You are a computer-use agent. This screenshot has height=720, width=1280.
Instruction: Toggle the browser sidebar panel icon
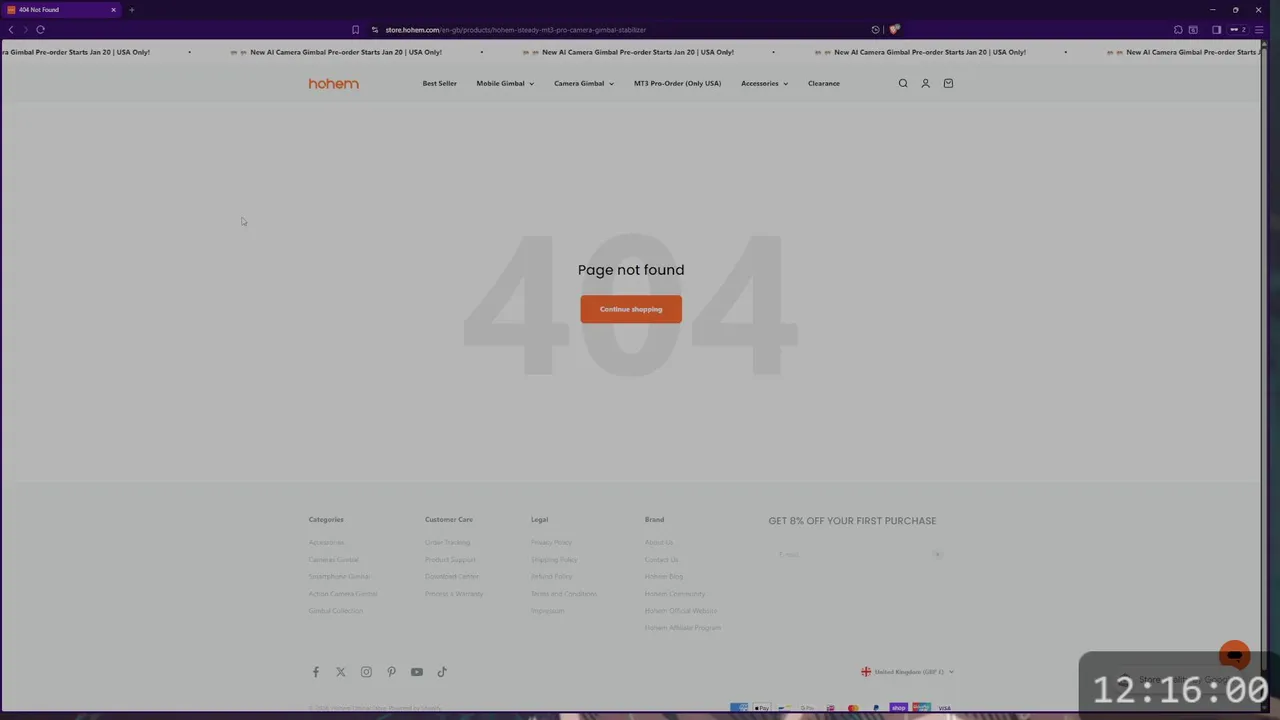pos(1216,30)
